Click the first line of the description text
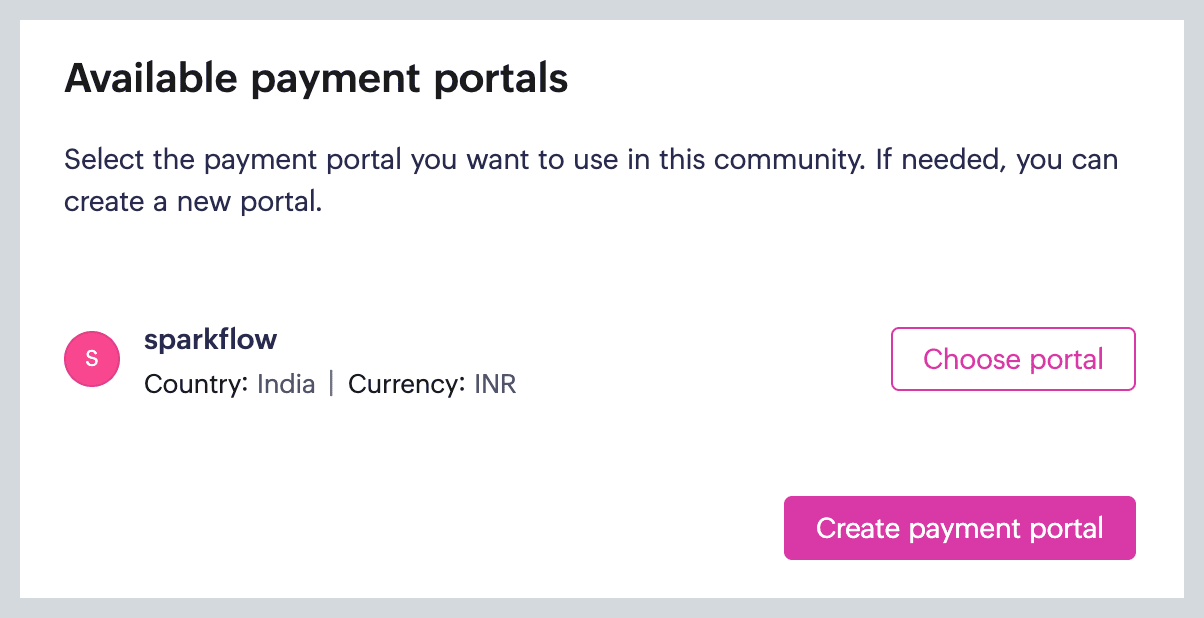Image resolution: width=1204 pixels, height=618 pixels. click(x=590, y=160)
